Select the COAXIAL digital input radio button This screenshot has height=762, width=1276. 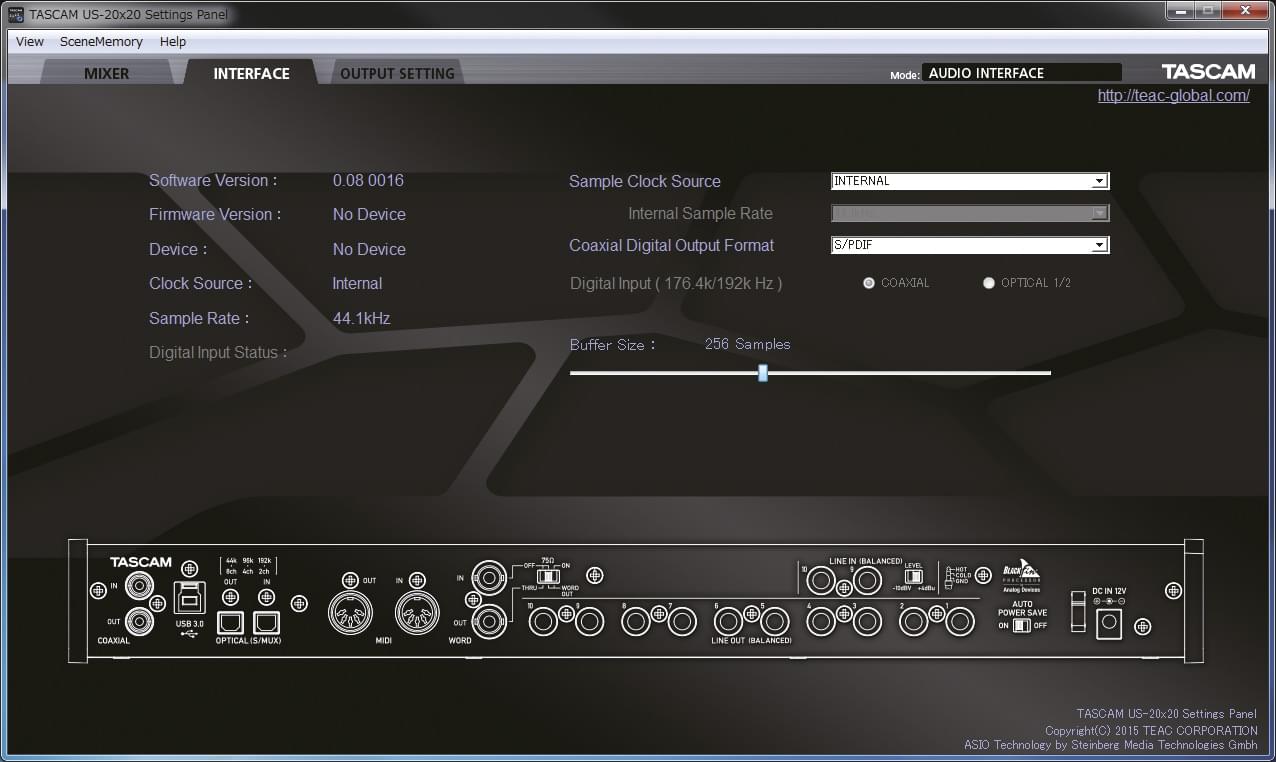click(869, 283)
